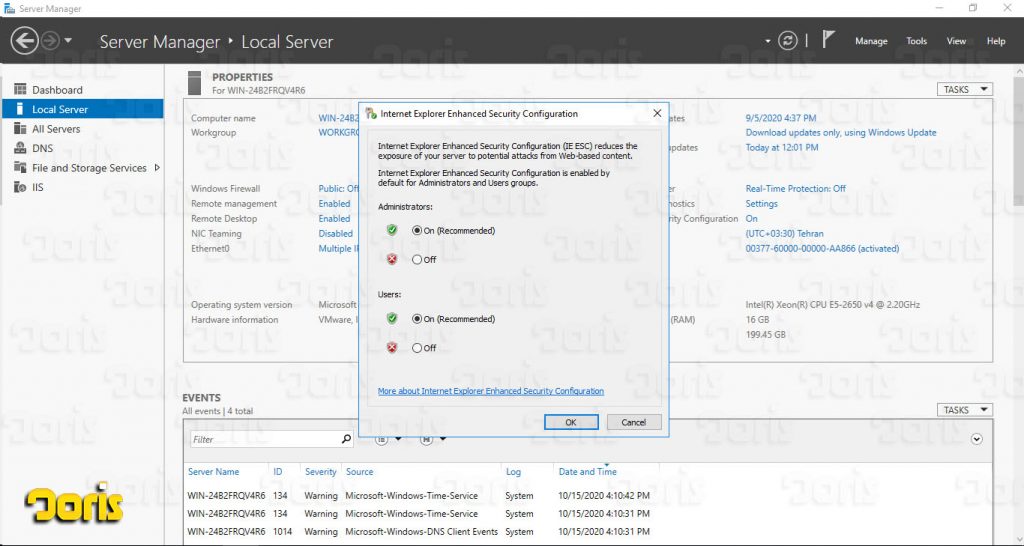This screenshot has width=1024, height=546.
Task: Go back with the navigation arrow
Action: pyautogui.click(x=24, y=41)
